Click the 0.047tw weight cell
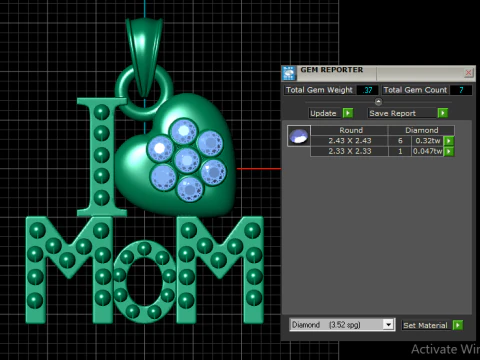 tap(428, 151)
